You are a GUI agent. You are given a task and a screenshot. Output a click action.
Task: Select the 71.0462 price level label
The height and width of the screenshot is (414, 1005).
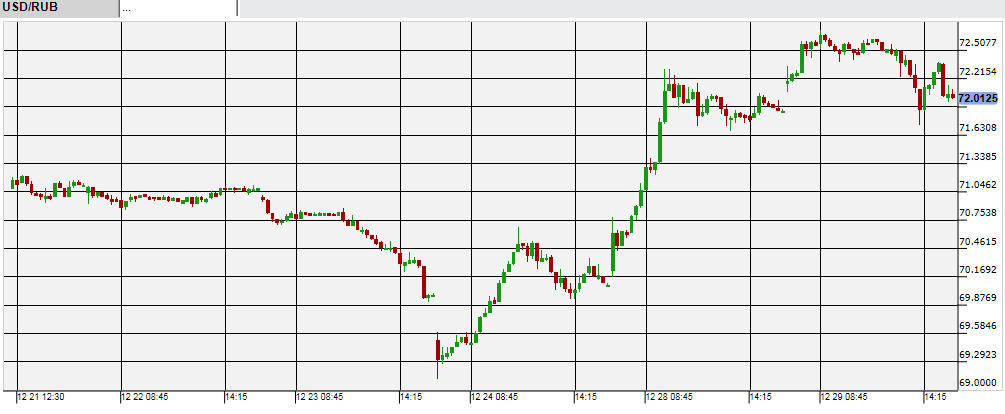tap(977, 185)
